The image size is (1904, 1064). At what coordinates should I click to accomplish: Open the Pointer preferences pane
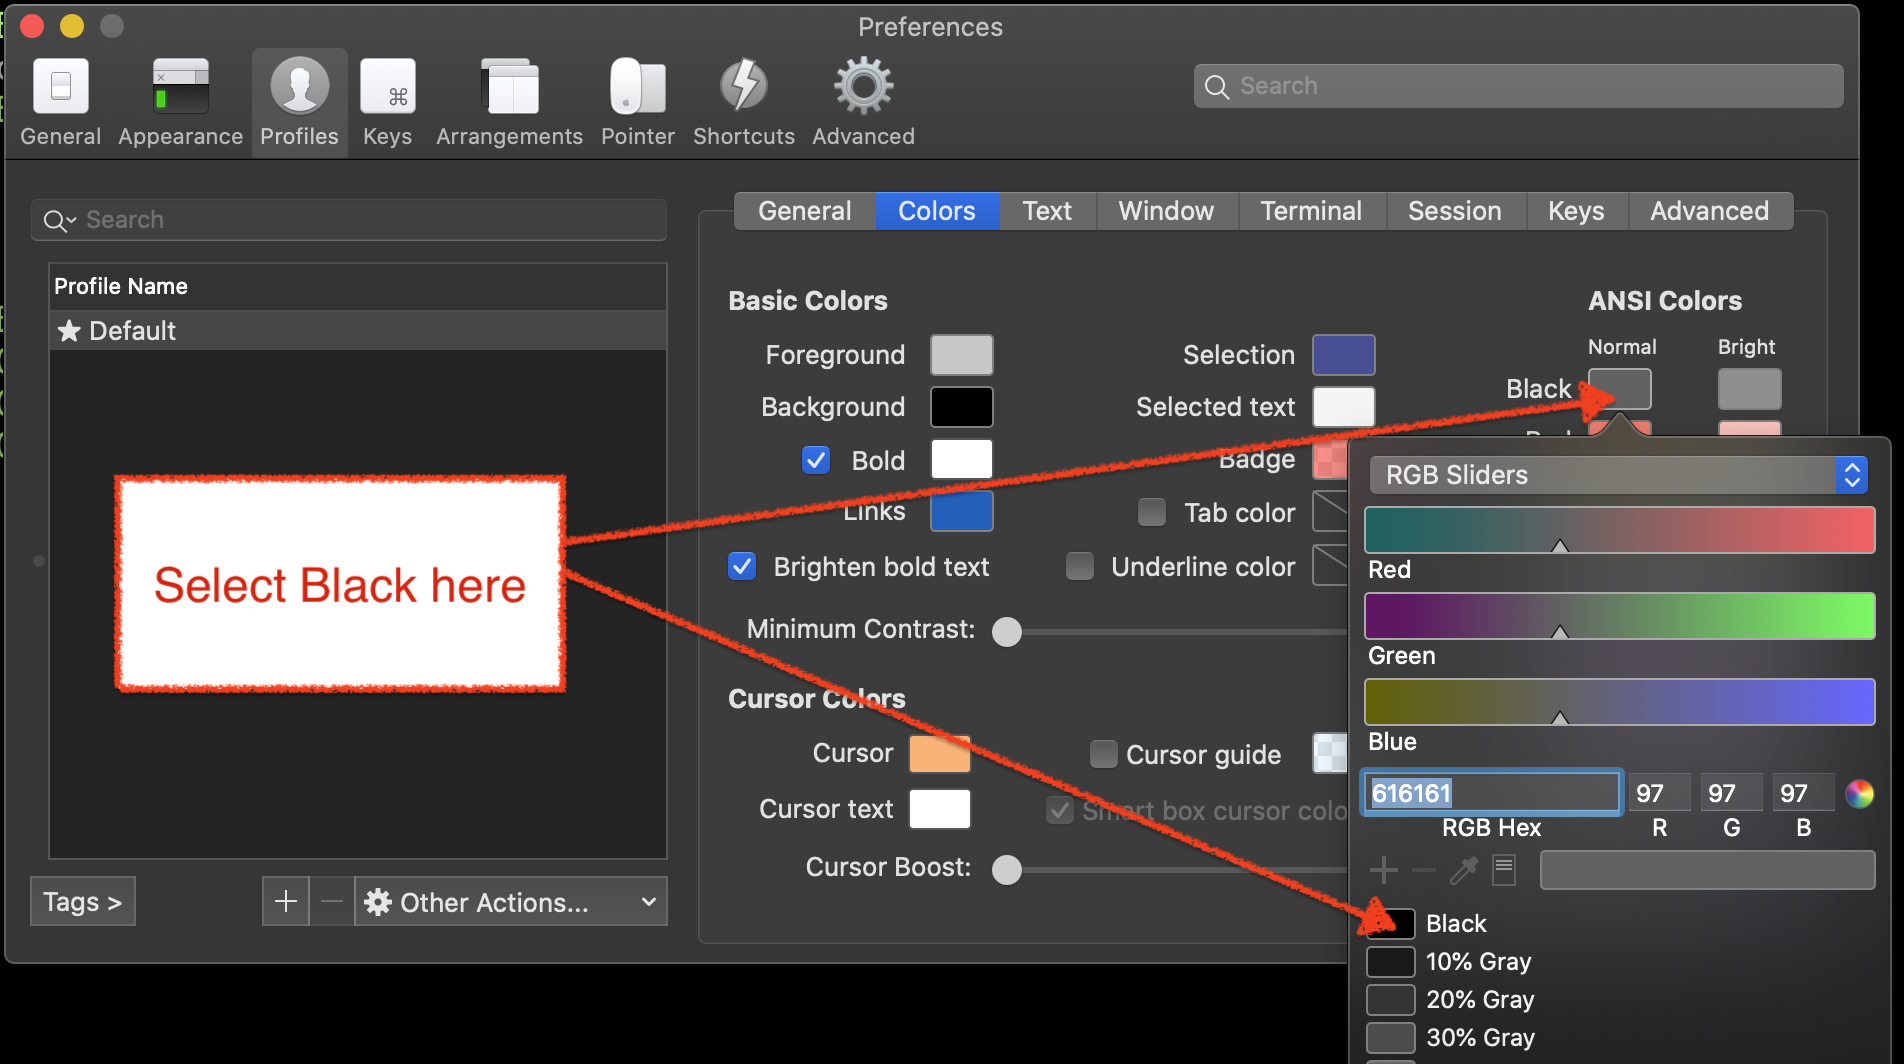coord(637,101)
